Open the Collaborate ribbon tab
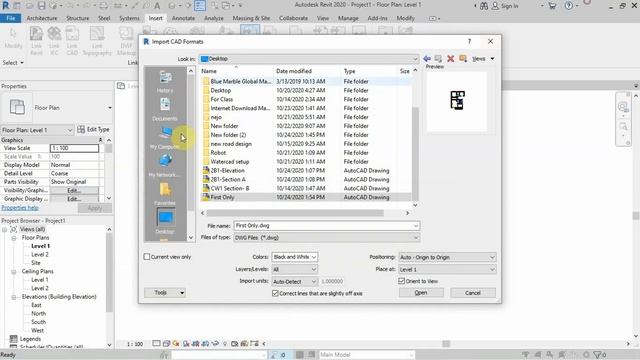Viewport: 640px width, 360px height. click(x=293, y=18)
